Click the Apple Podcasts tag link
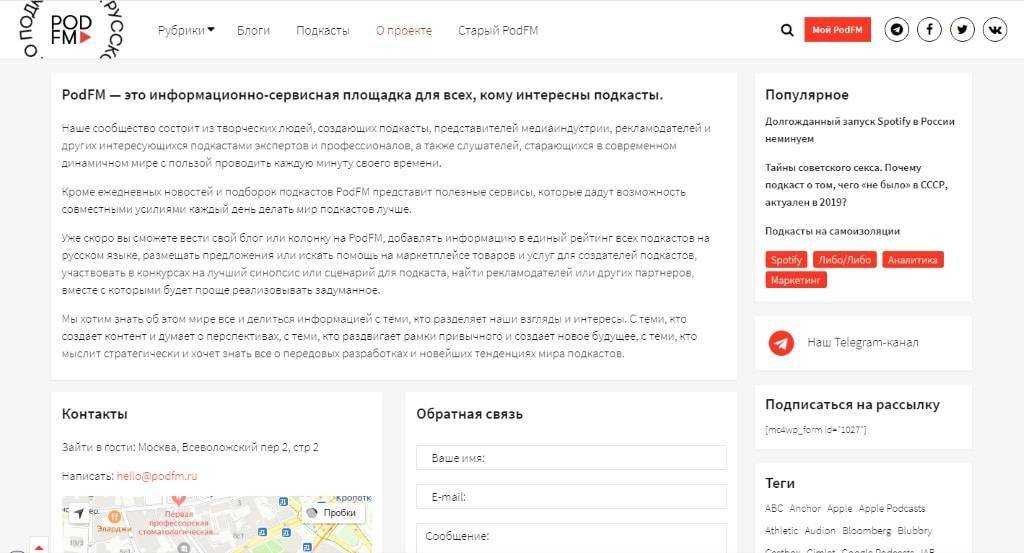Screen dimensions: 1024x553 point(892,508)
